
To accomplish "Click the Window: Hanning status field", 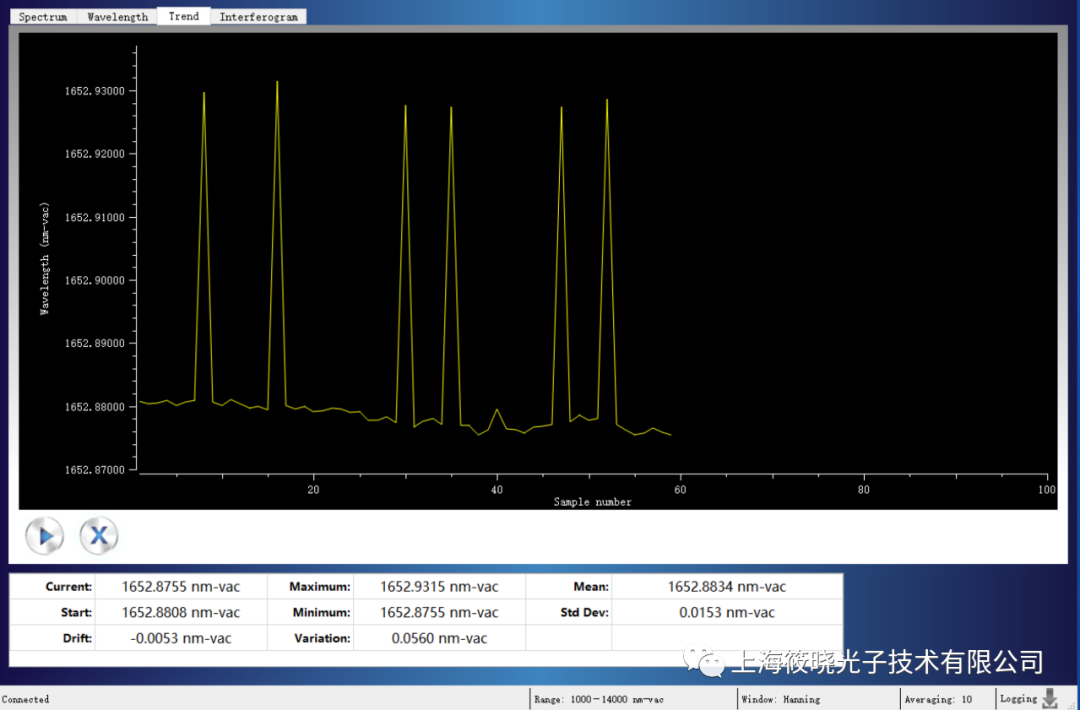I will 781,699.
